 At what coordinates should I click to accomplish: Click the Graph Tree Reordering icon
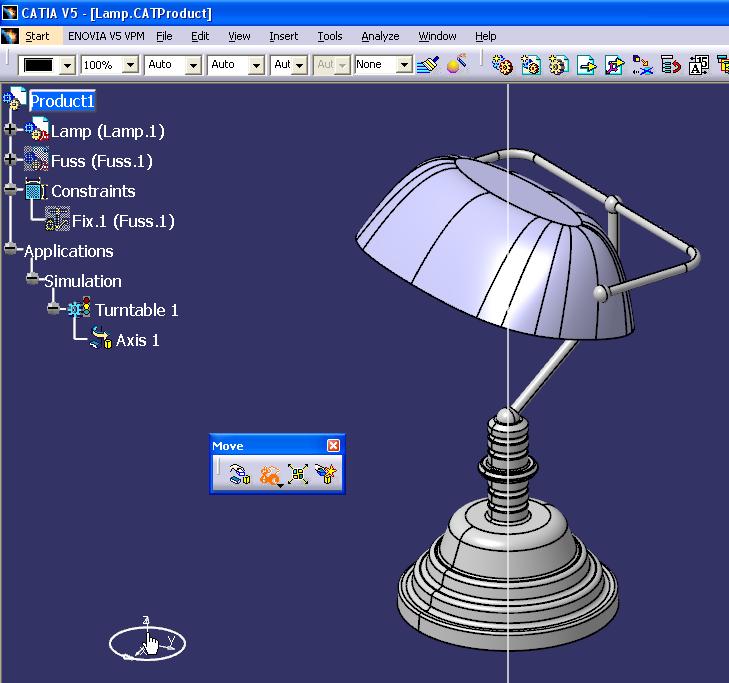(670, 65)
